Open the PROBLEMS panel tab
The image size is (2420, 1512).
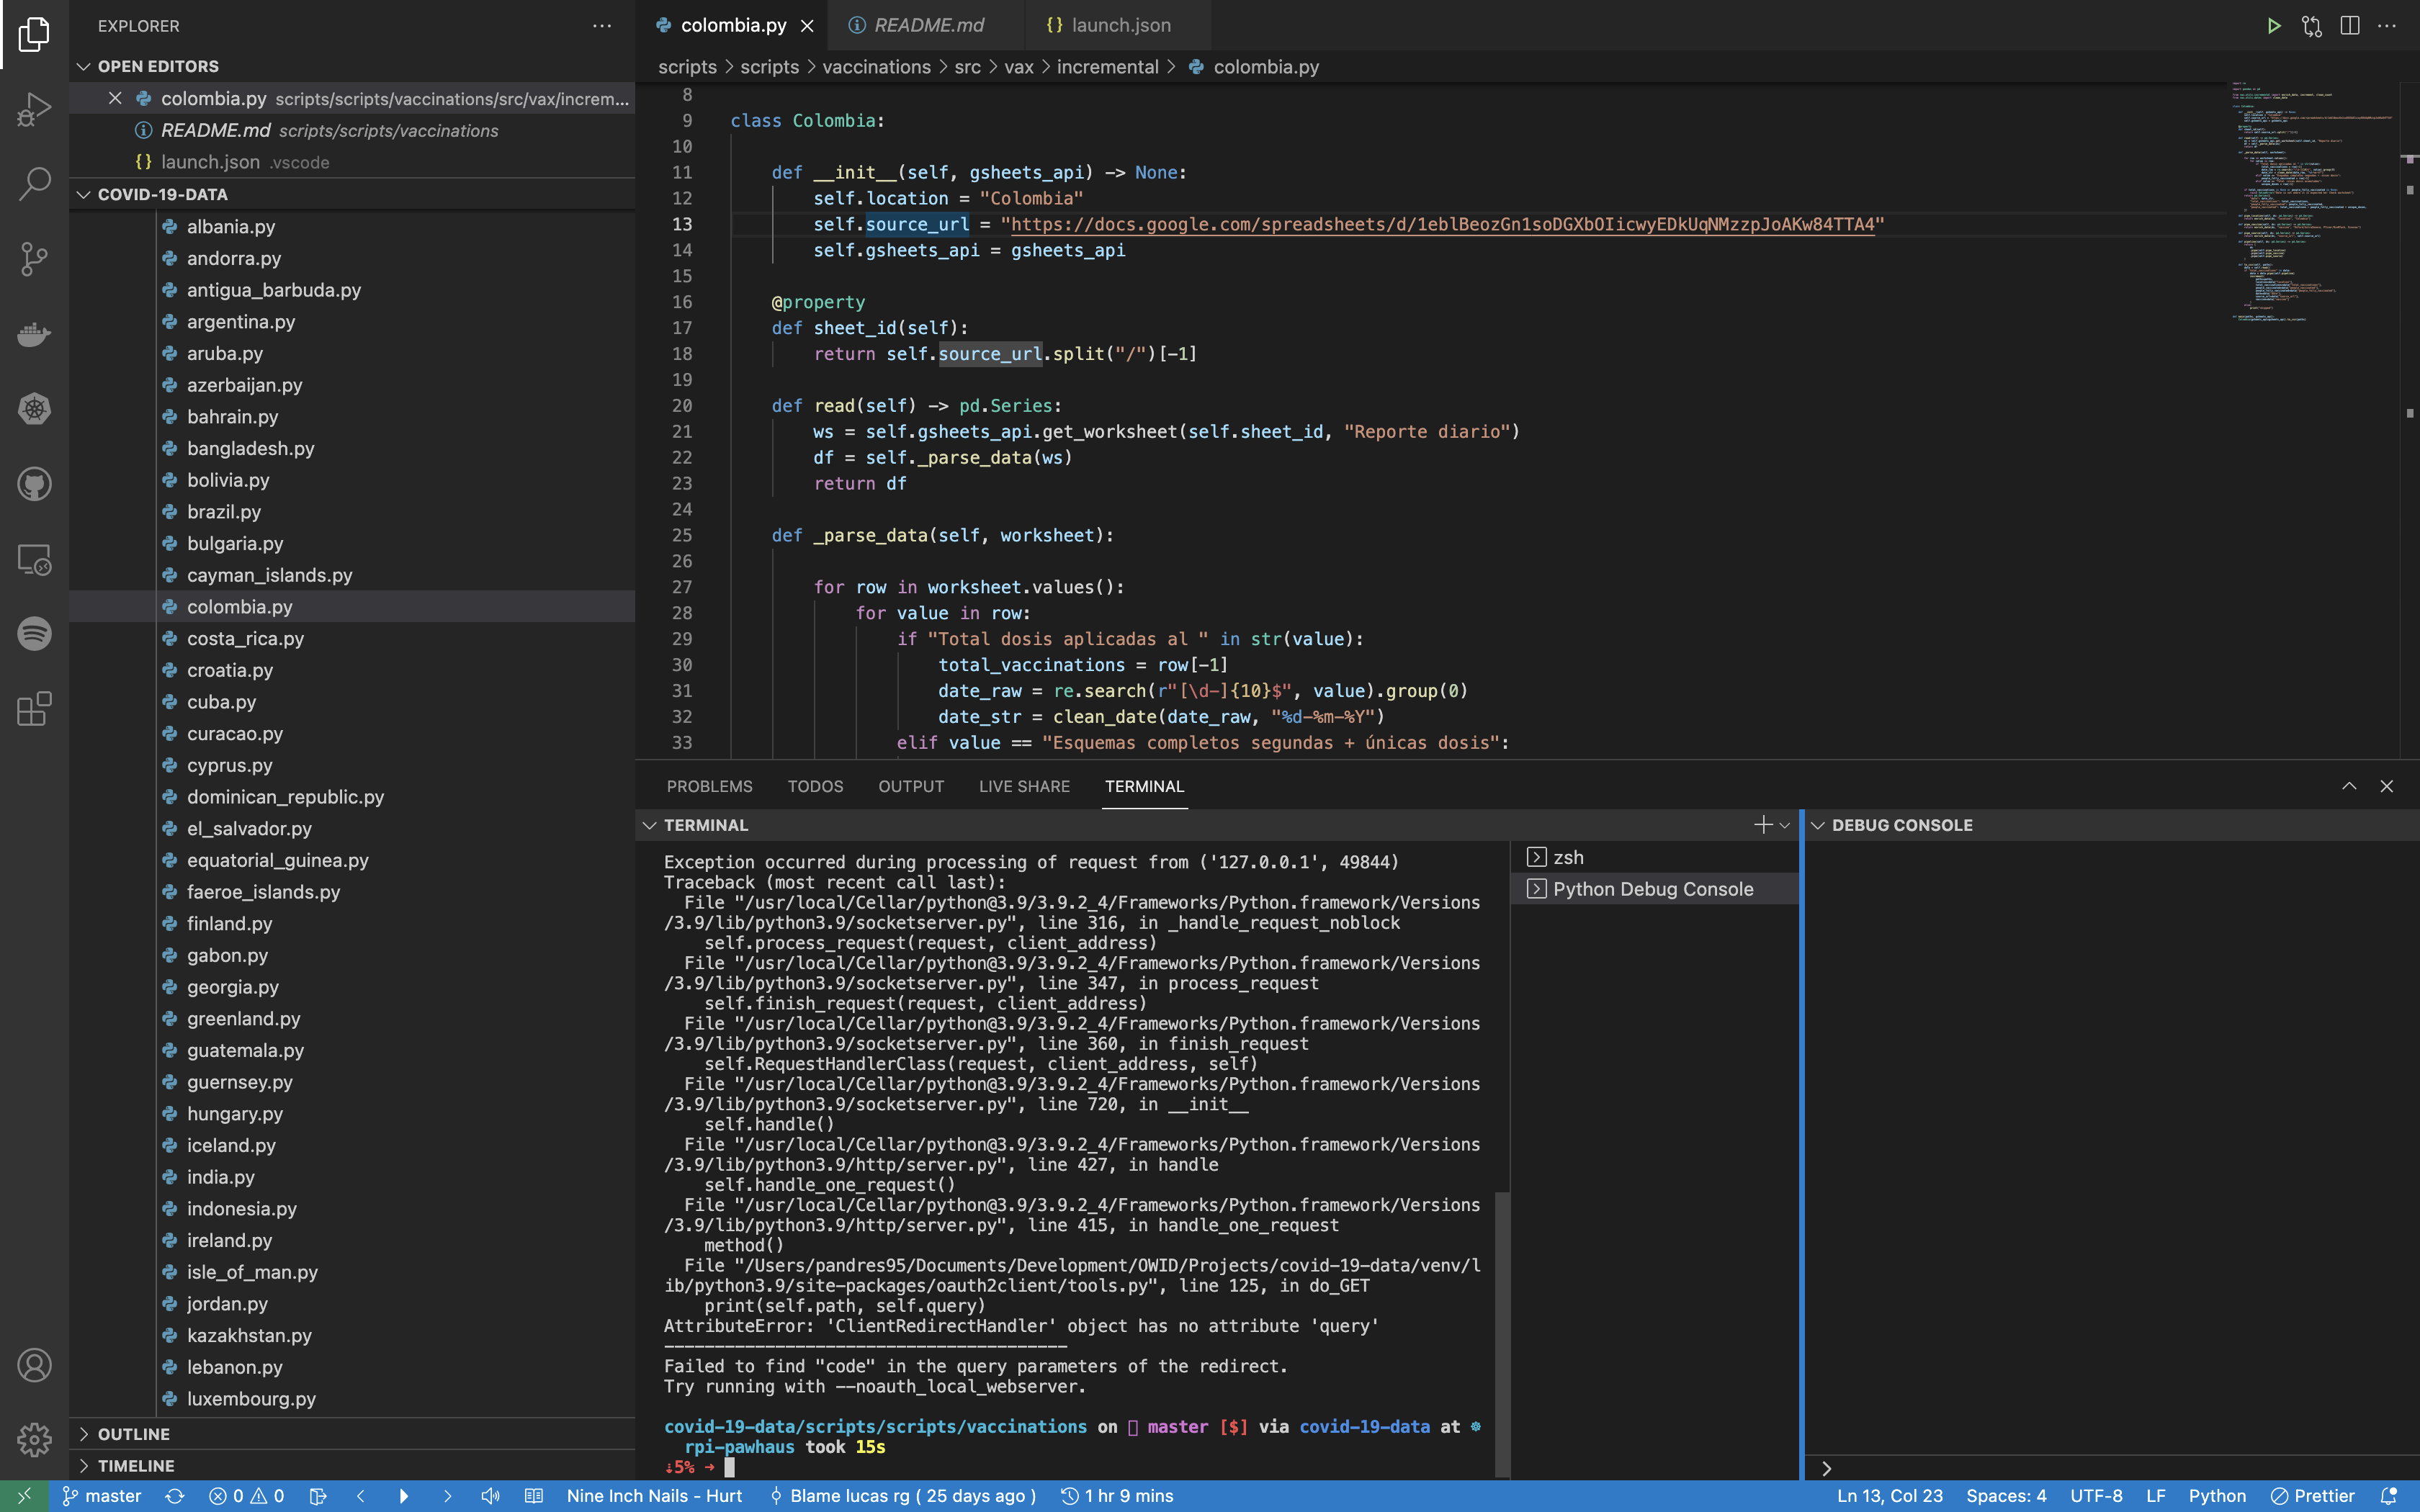pos(709,786)
